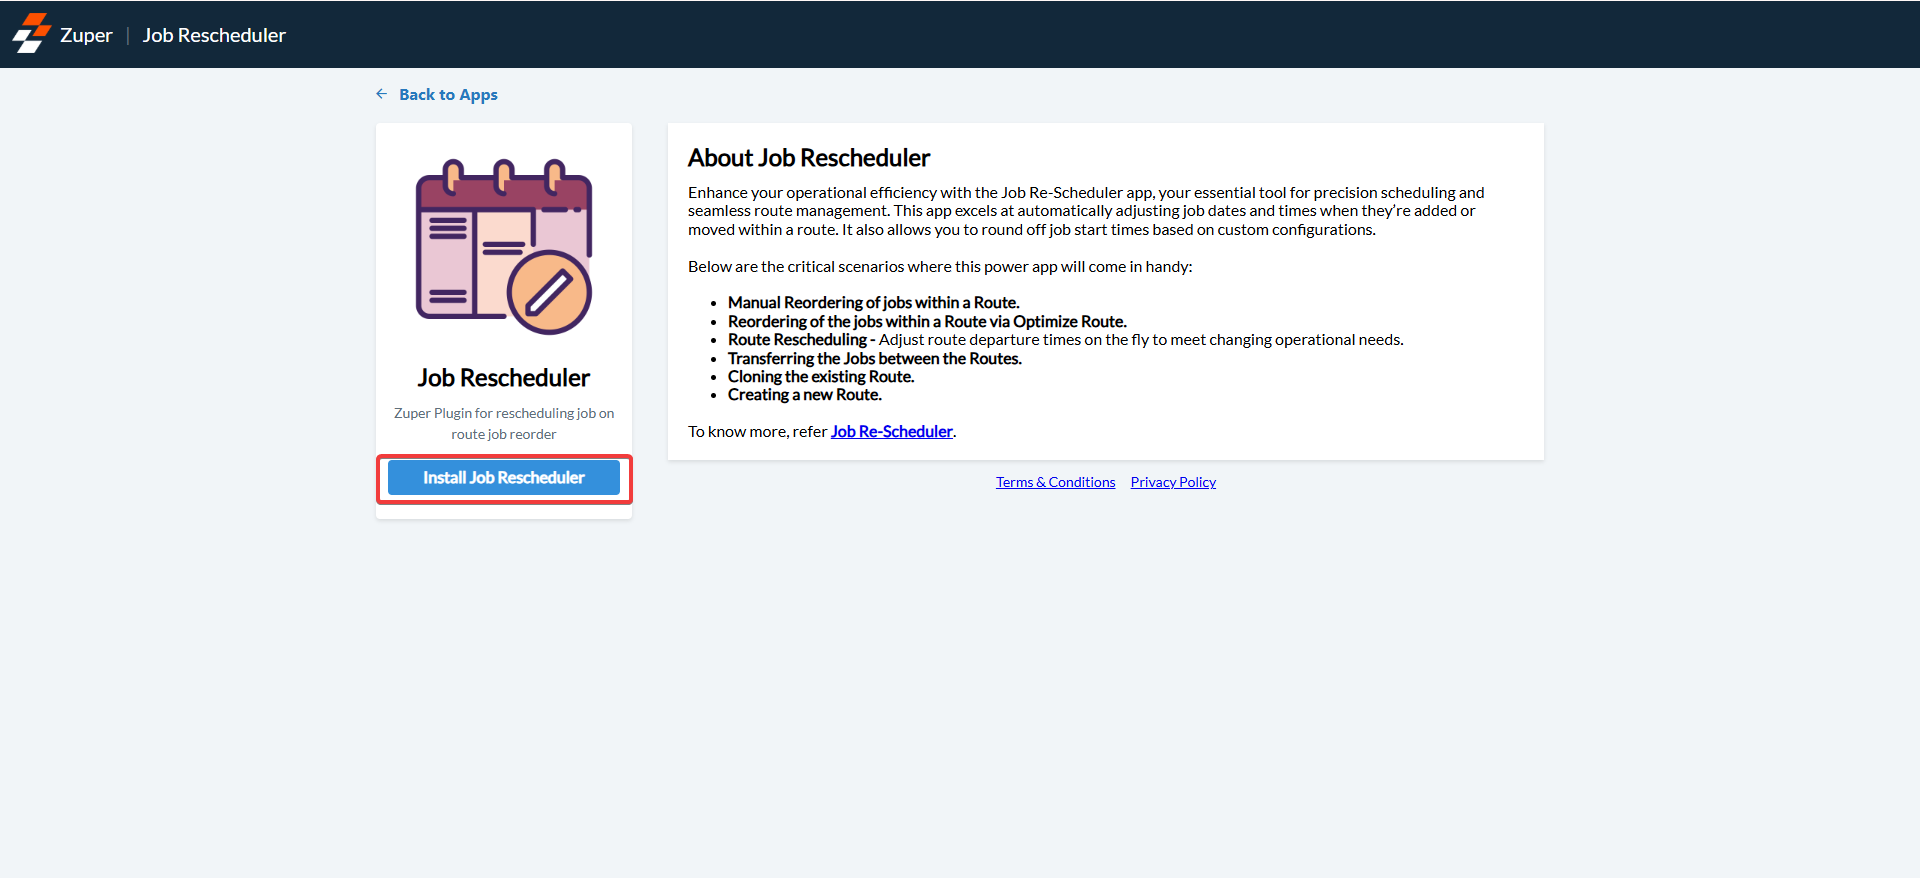
Task: Click the Below are the critical scenarios sentence
Action: tap(940, 267)
